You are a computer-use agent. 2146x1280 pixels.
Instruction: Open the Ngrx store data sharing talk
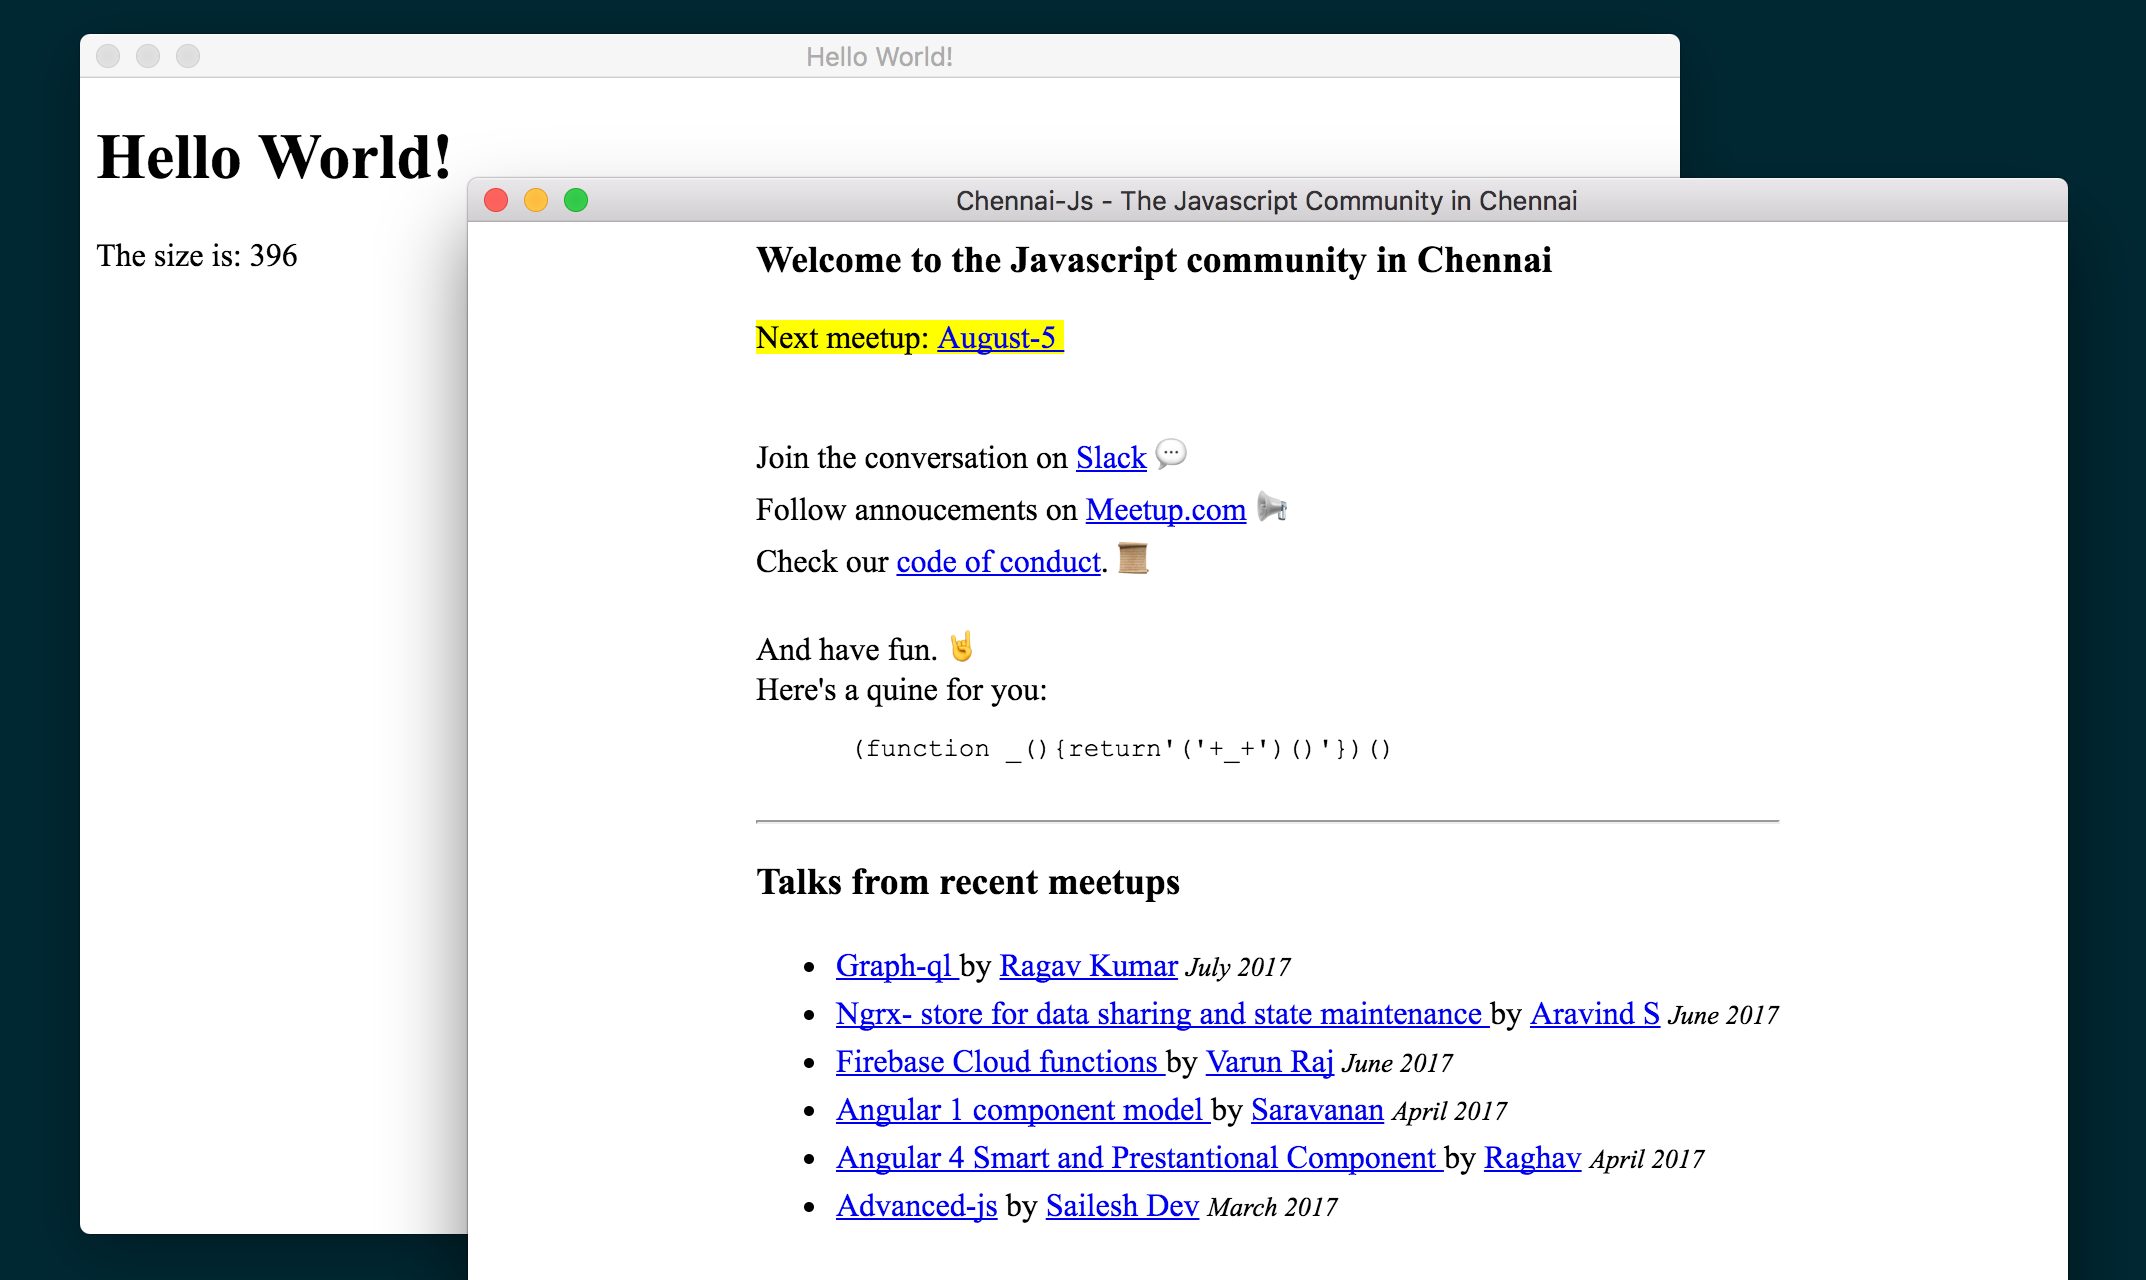tap(1158, 1014)
